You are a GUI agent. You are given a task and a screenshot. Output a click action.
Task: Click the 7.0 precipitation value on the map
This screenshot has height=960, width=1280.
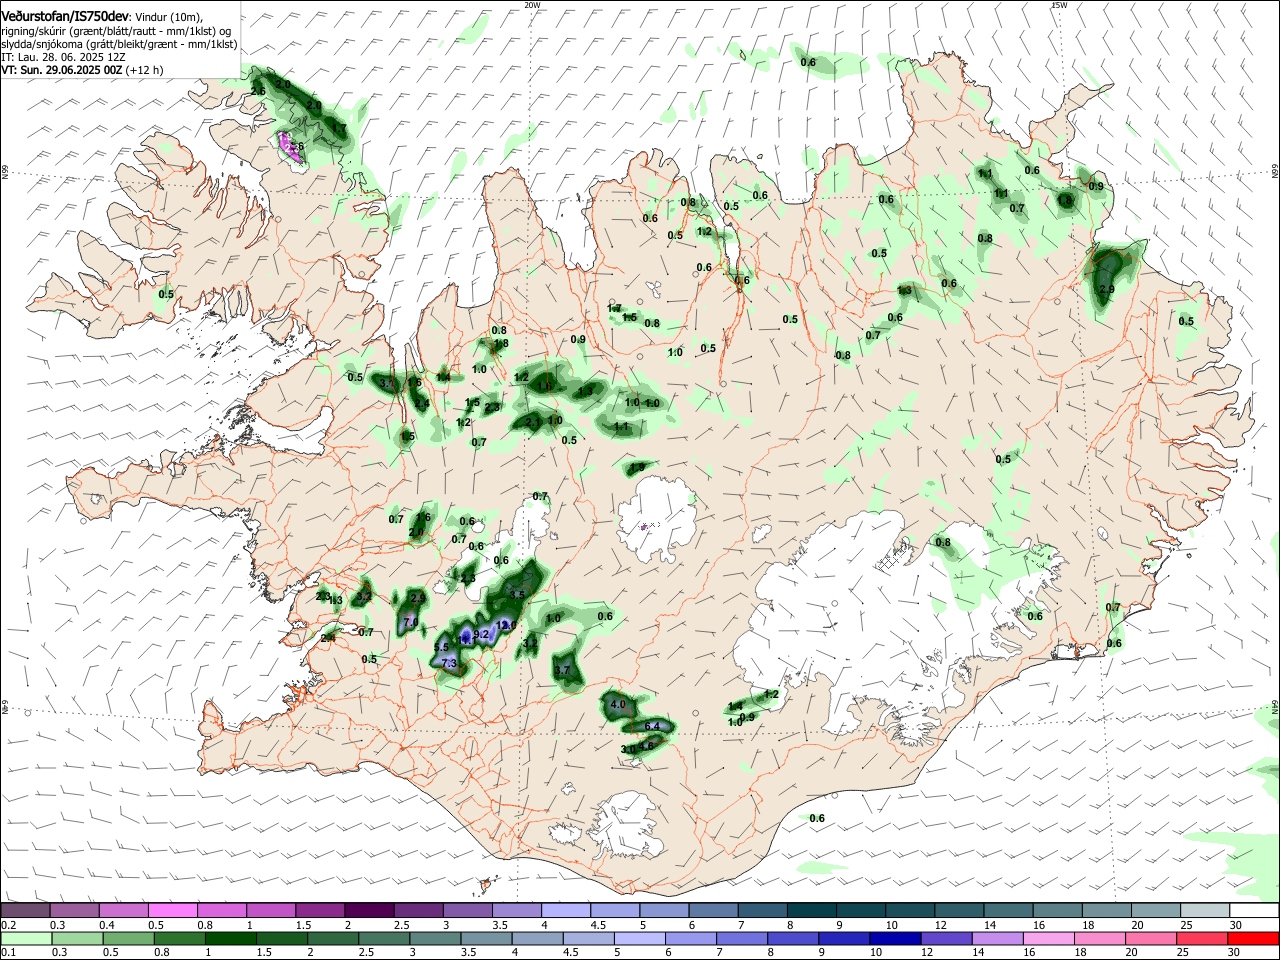[410, 622]
